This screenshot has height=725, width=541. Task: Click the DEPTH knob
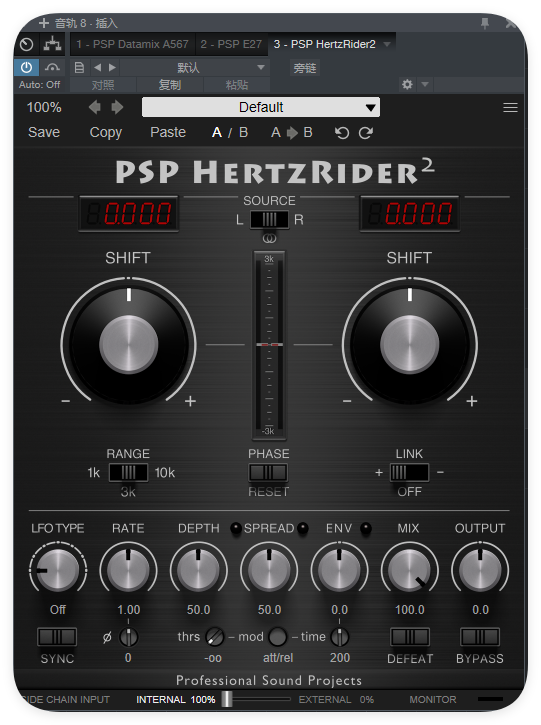coord(198,570)
